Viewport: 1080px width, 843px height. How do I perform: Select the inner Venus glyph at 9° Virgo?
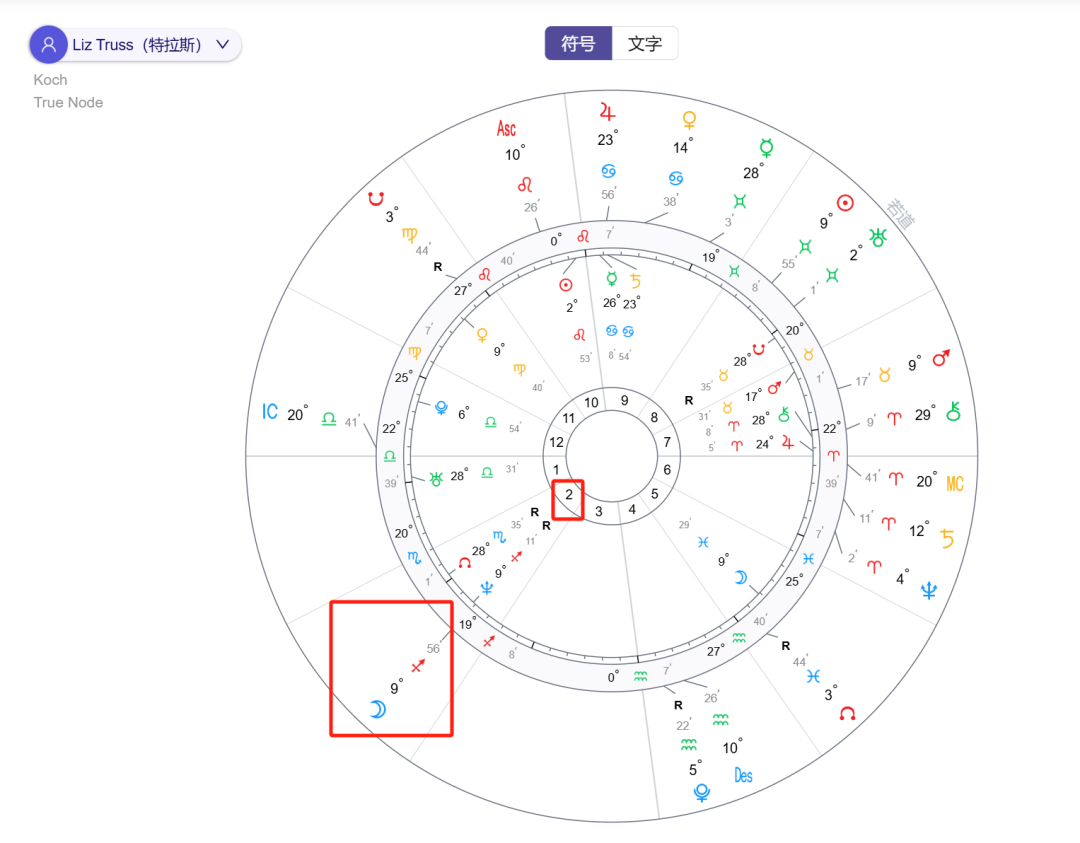coord(482,335)
